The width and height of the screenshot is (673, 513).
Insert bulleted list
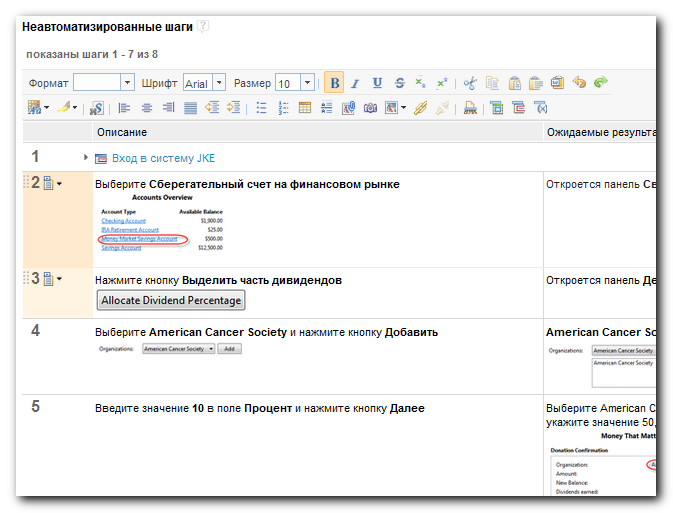(x=261, y=108)
